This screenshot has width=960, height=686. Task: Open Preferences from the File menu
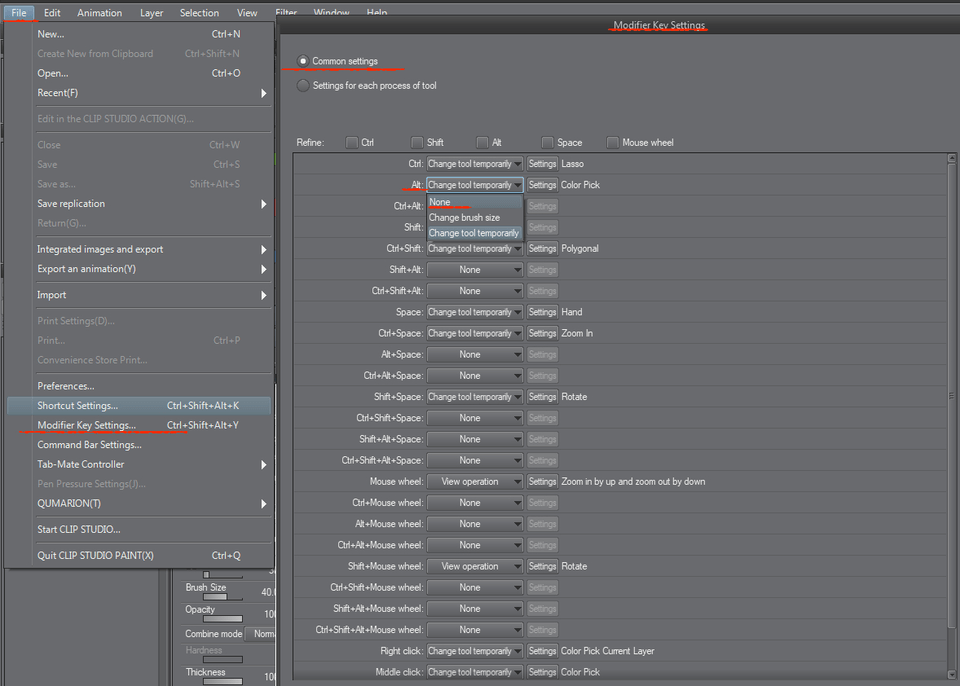point(66,386)
